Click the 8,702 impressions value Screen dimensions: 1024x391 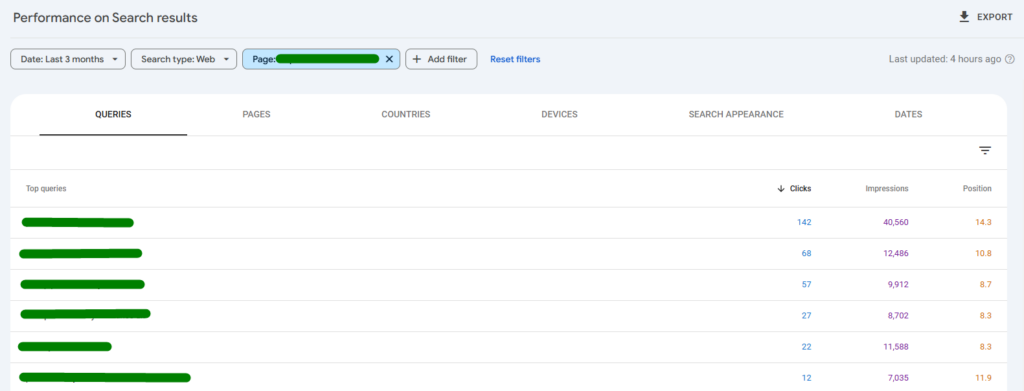click(898, 316)
